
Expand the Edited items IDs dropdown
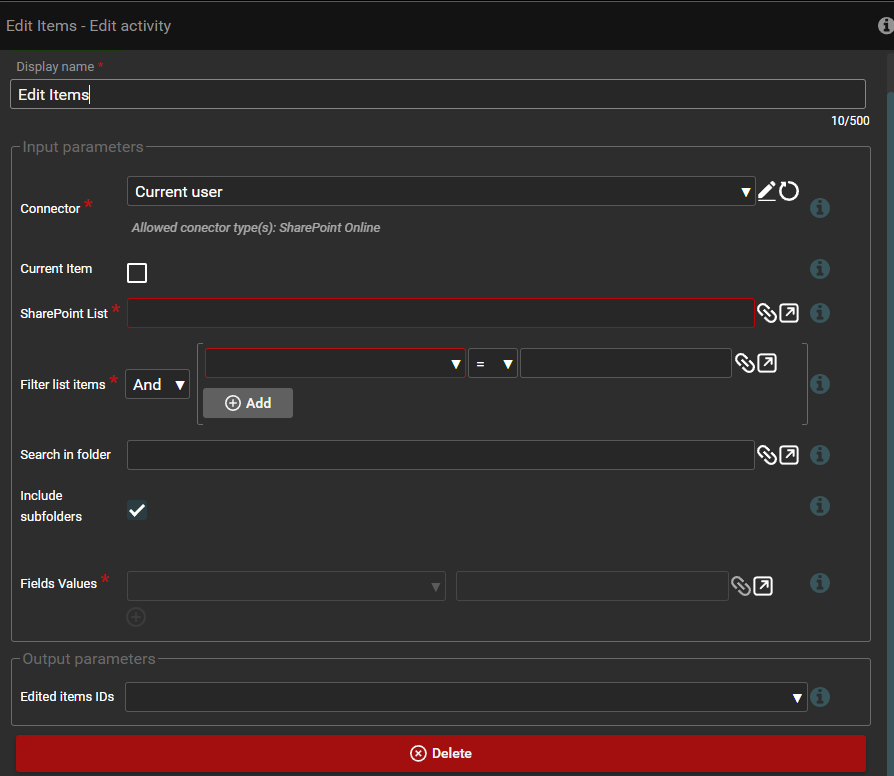465,697
